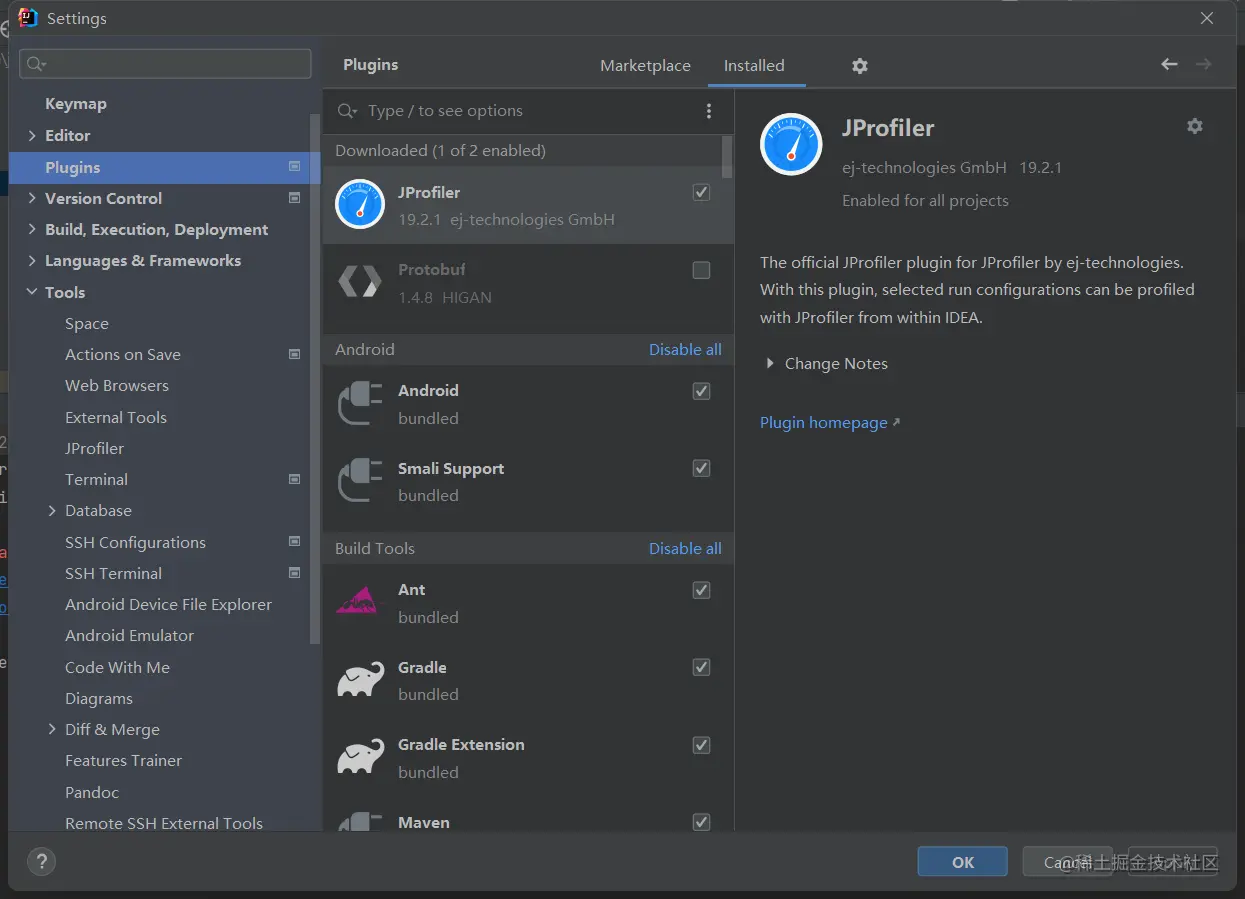Navigate back with the left arrow
This screenshot has width=1245, height=899.
pos(1169,64)
